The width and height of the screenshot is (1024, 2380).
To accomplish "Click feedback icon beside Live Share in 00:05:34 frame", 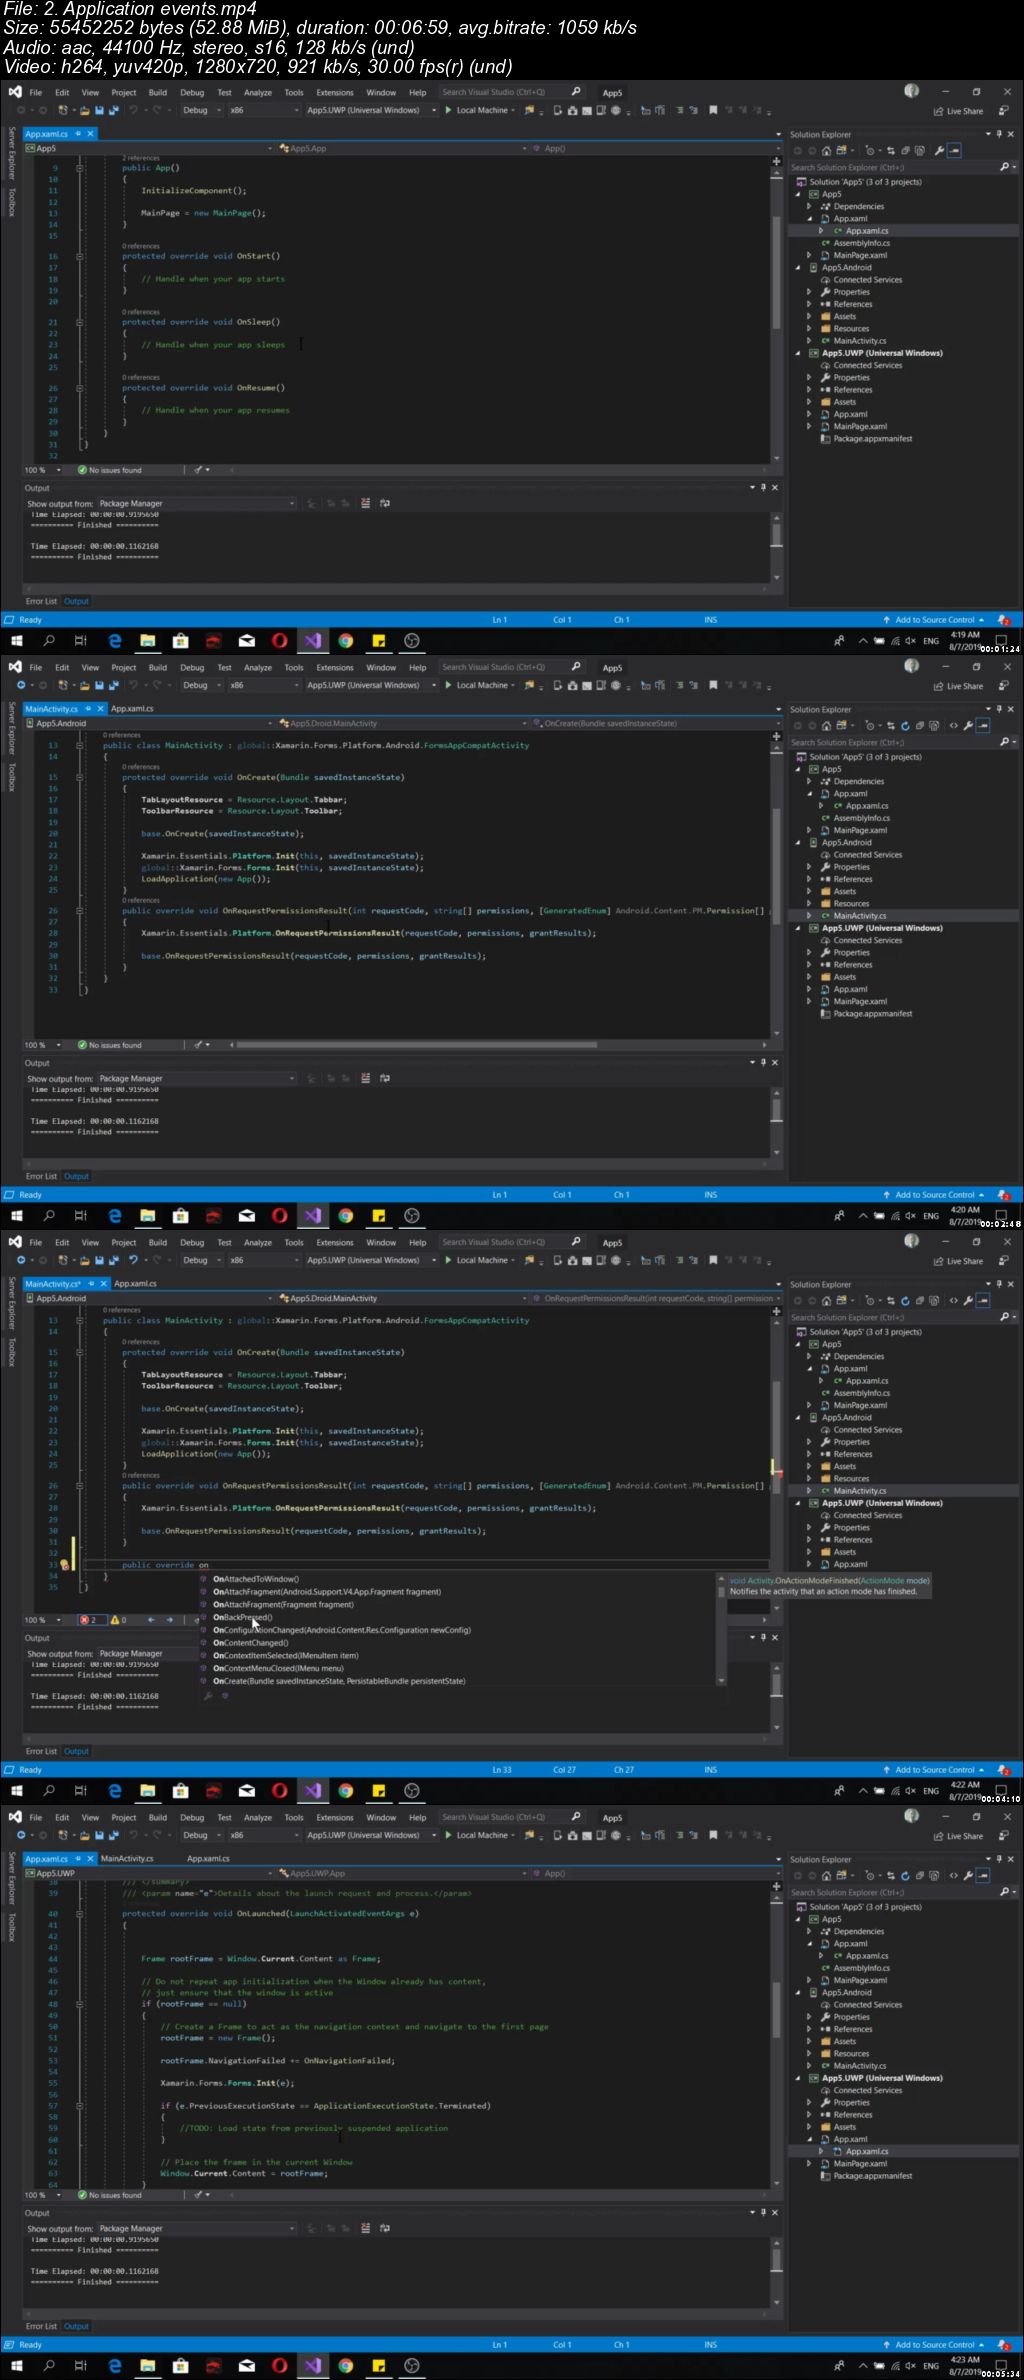I will click(1004, 1836).
